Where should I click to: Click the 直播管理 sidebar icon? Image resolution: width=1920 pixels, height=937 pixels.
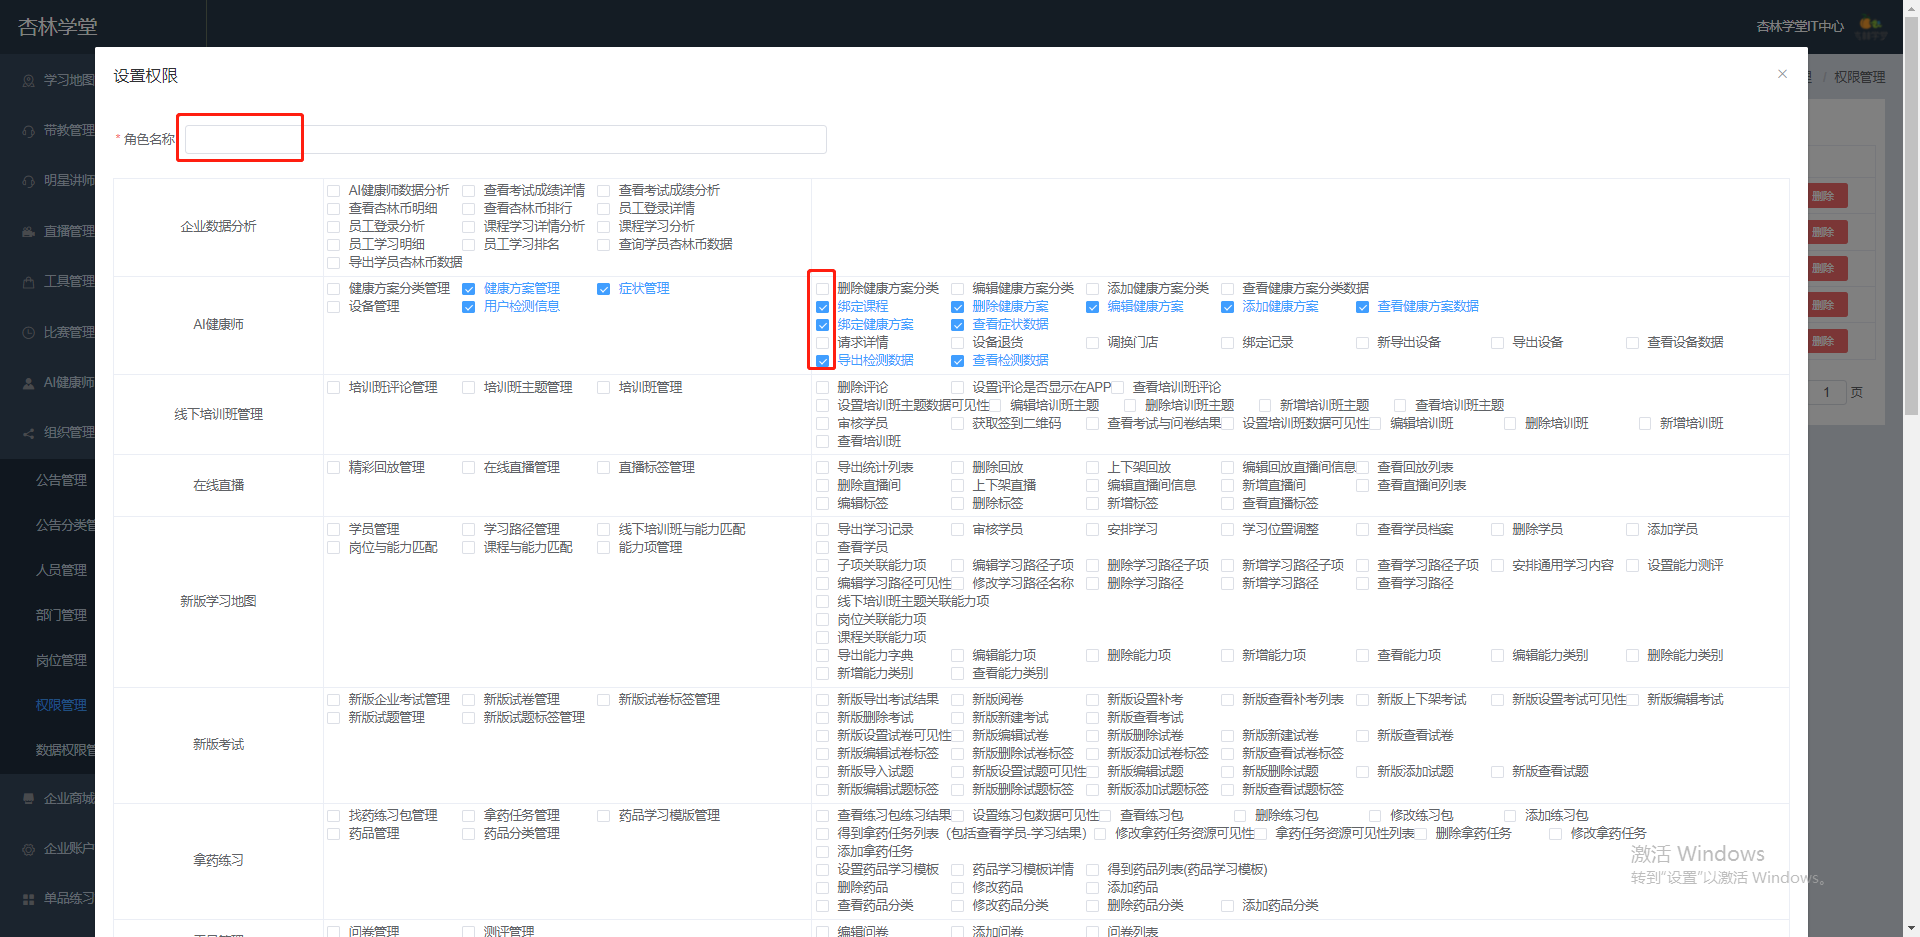(28, 231)
